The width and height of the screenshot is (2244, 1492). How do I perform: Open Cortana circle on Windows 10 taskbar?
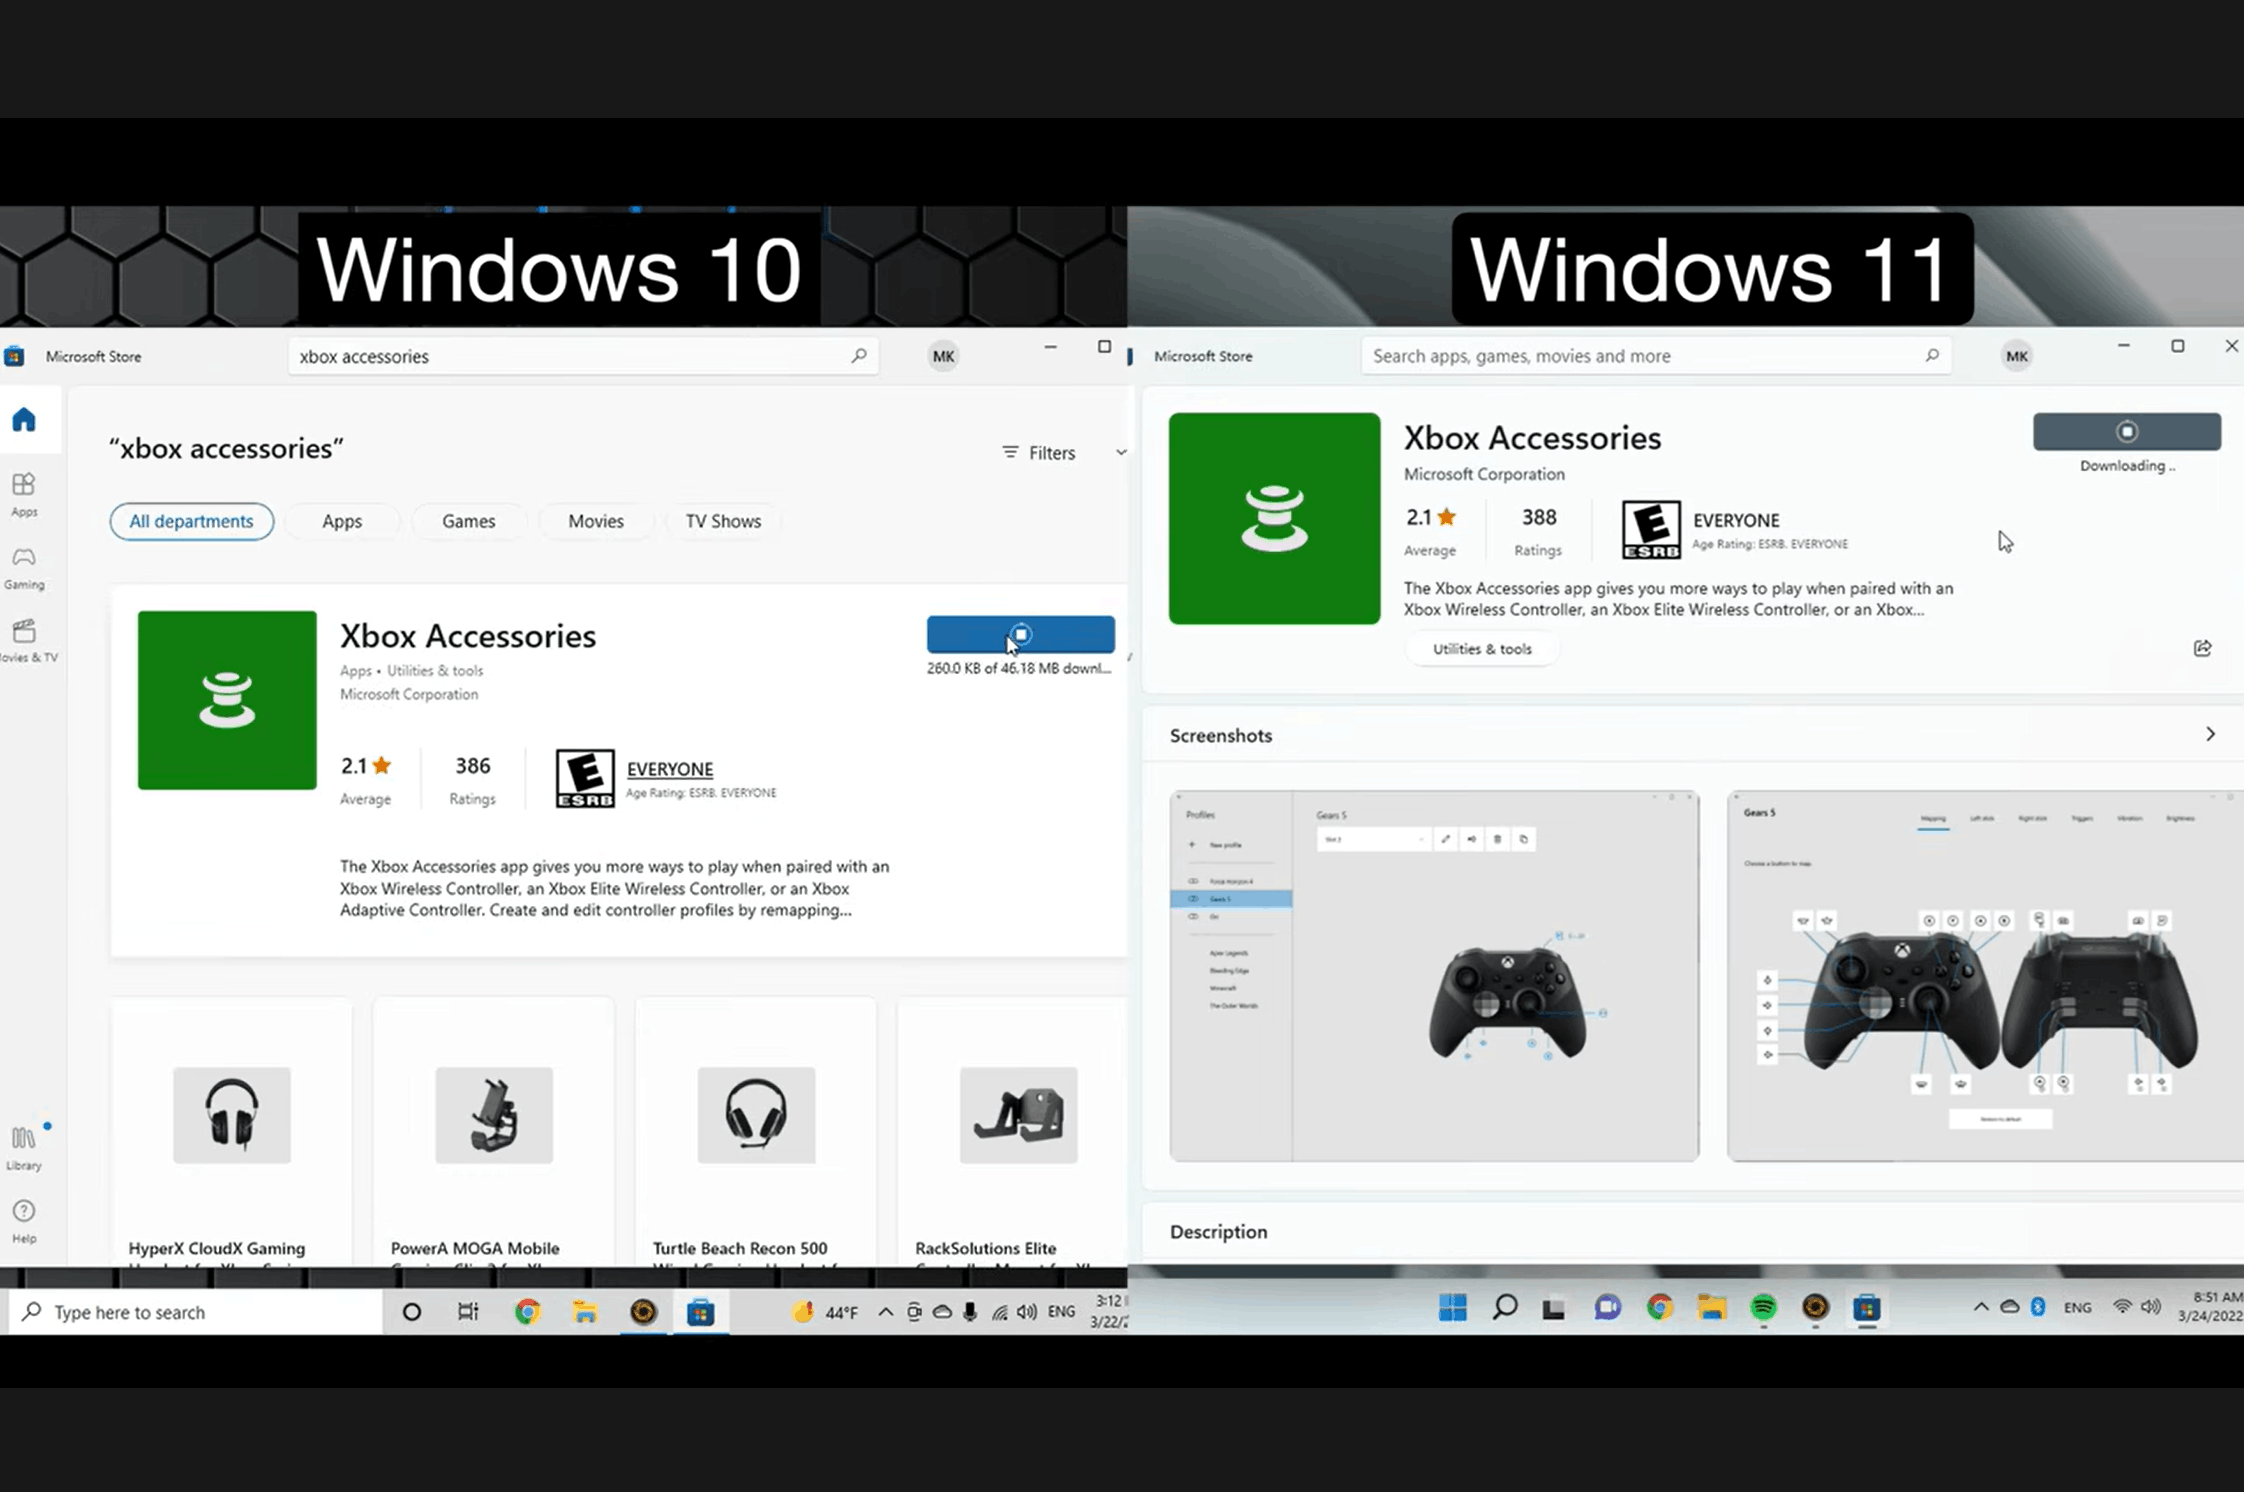pos(411,1312)
